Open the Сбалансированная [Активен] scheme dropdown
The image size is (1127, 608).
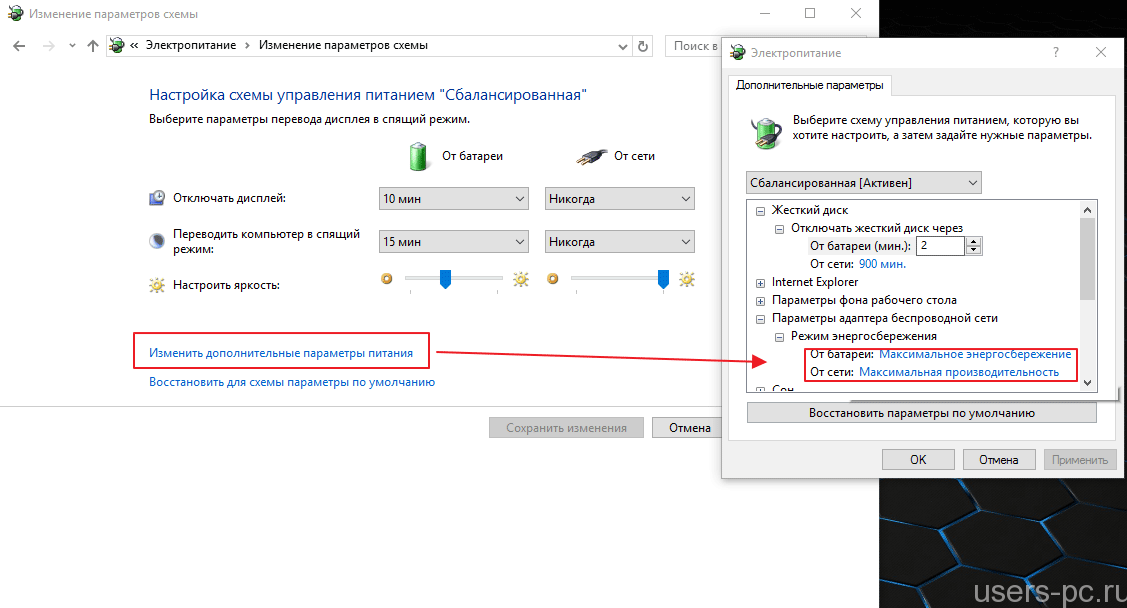tap(864, 183)
